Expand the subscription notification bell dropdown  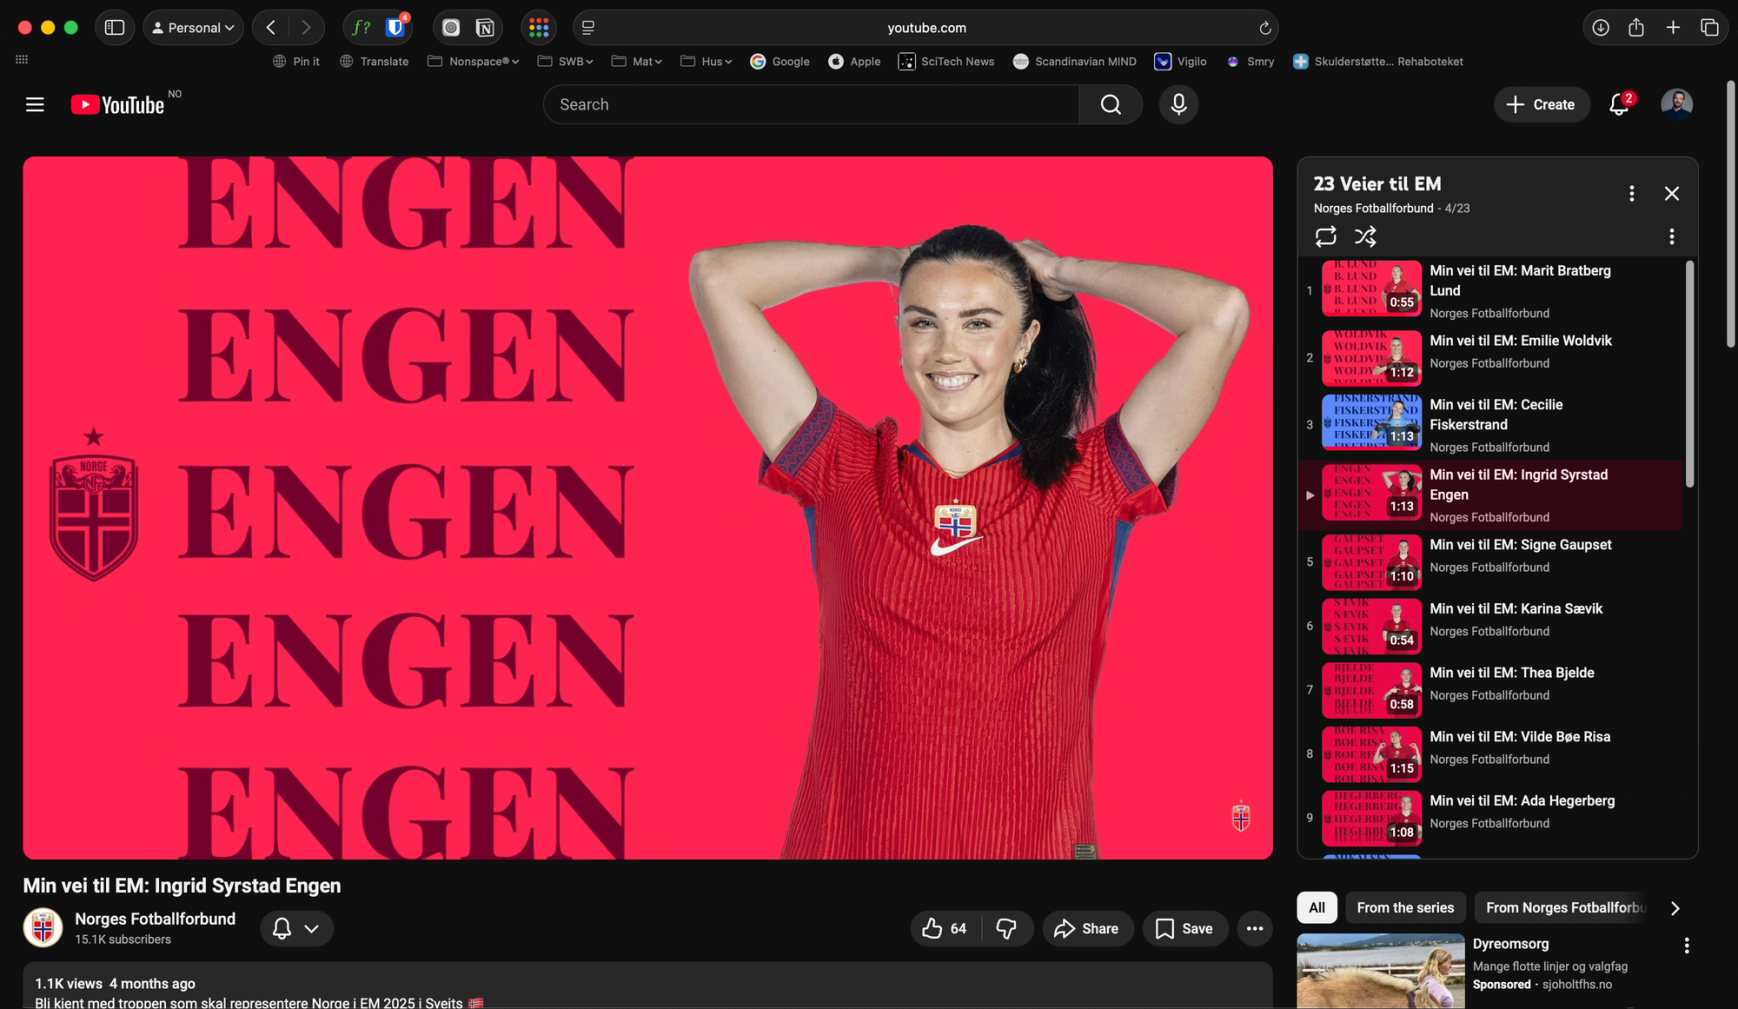pyautogui.click(x=296, y=929)
